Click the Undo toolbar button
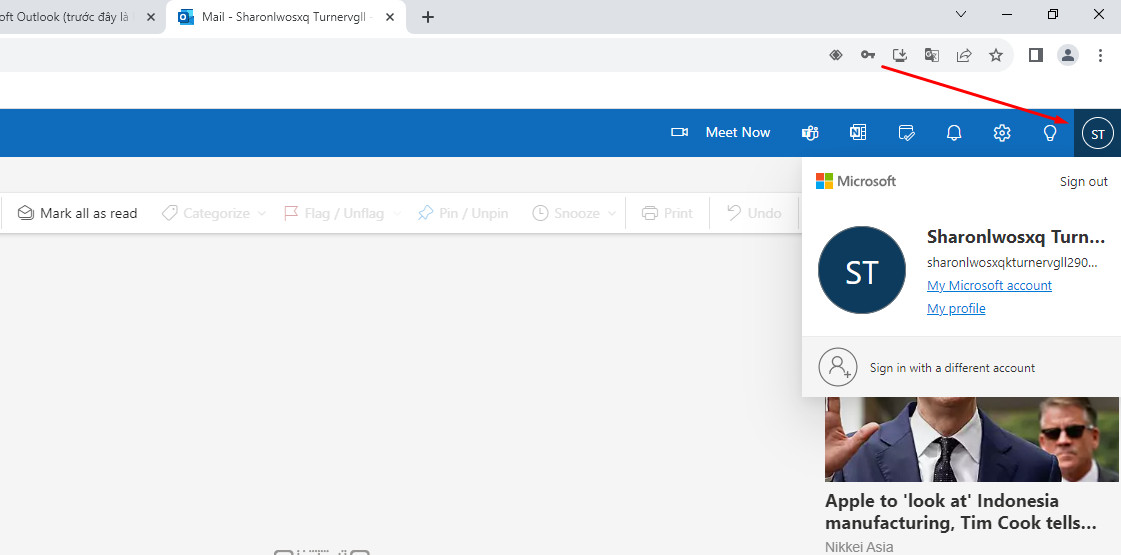The image size is (1121, 555). (754, 213)
